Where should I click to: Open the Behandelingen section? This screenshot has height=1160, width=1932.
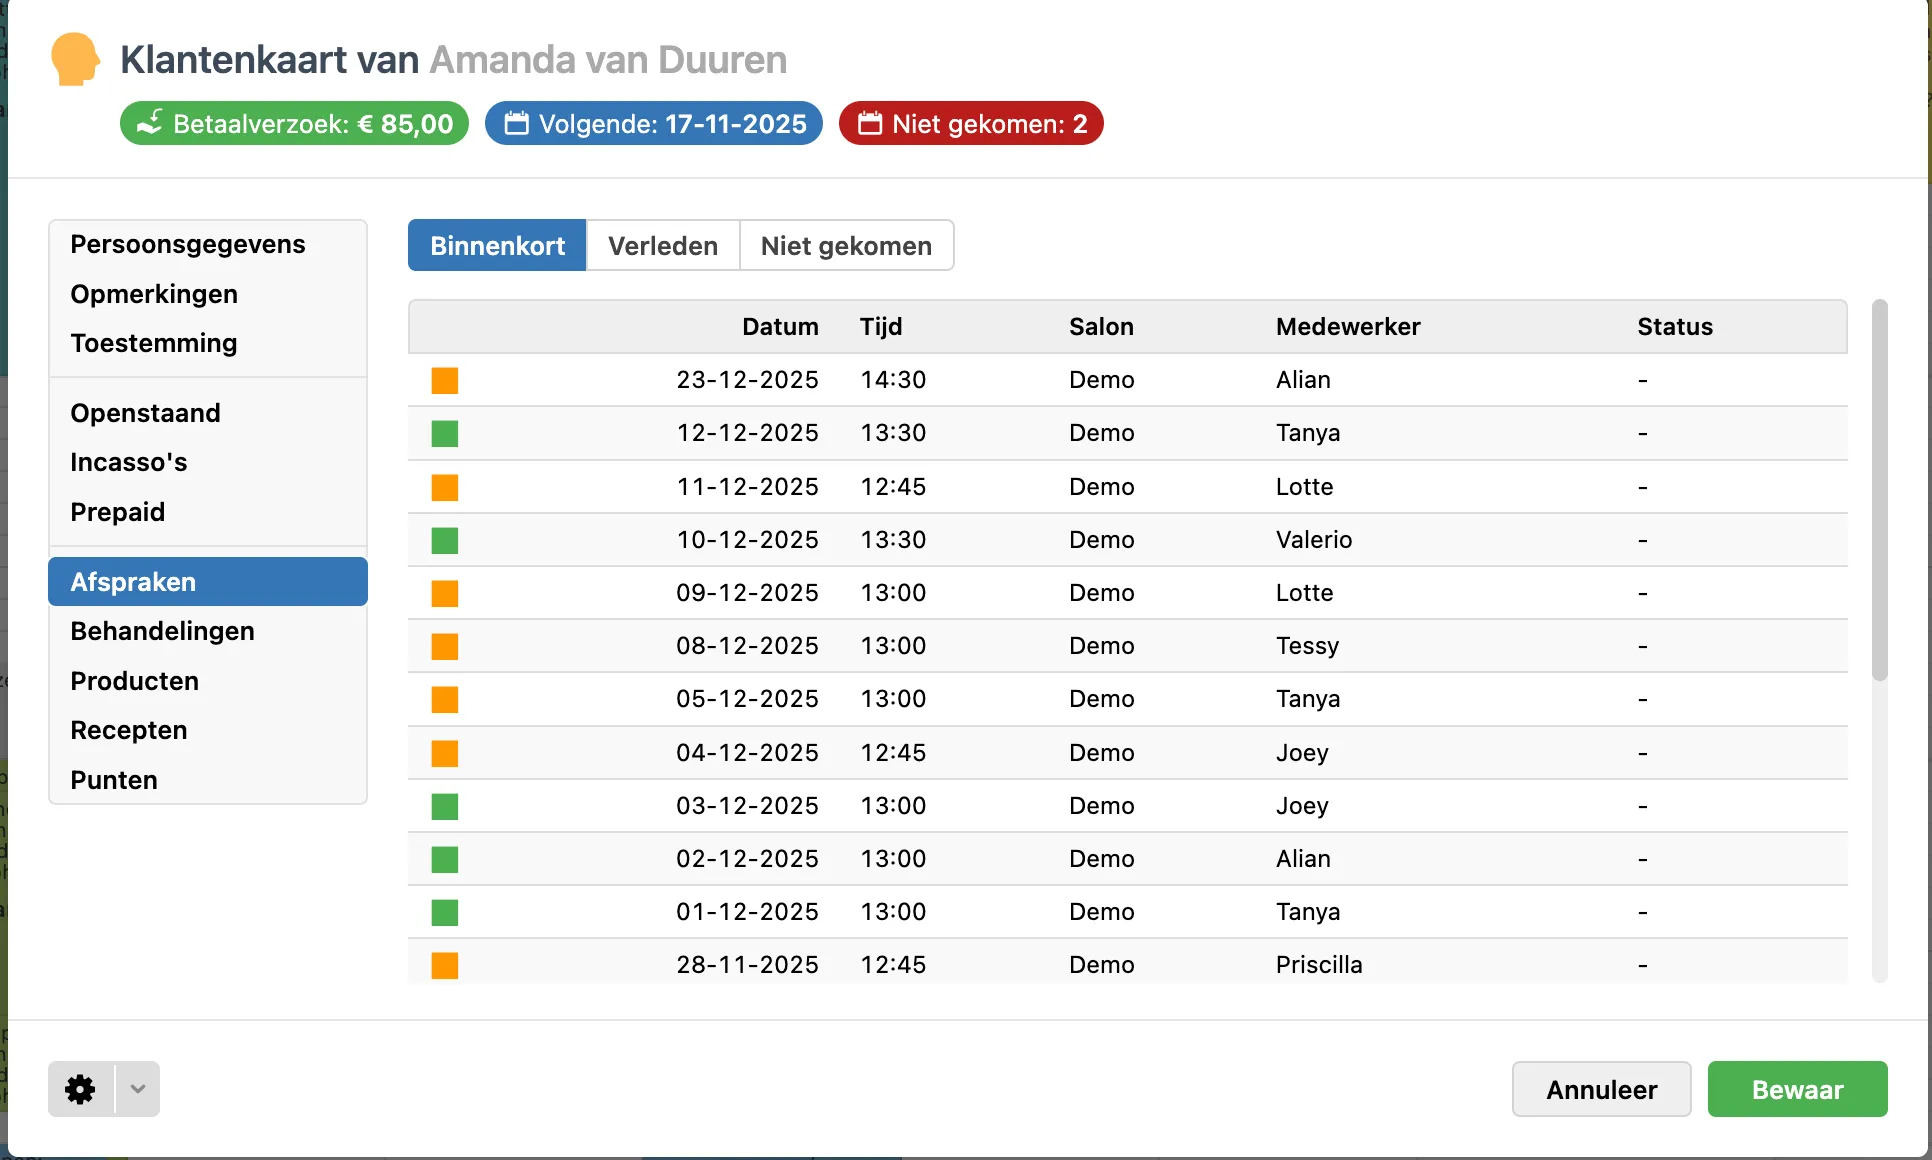(162, 631)
